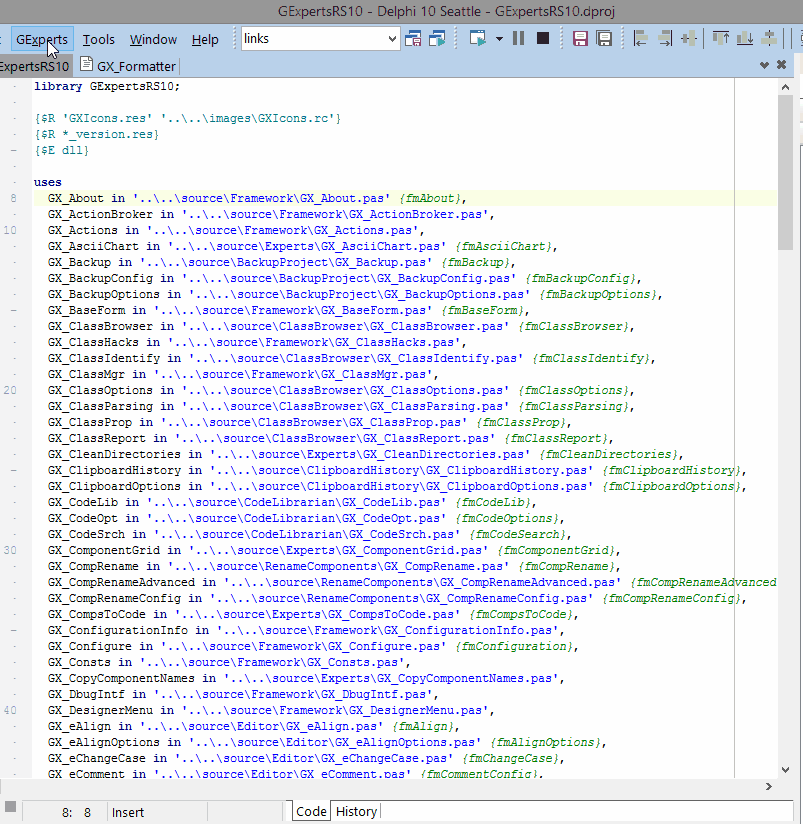Click the {$E dll} directive

pyautogui.click(x=61, y=150)
